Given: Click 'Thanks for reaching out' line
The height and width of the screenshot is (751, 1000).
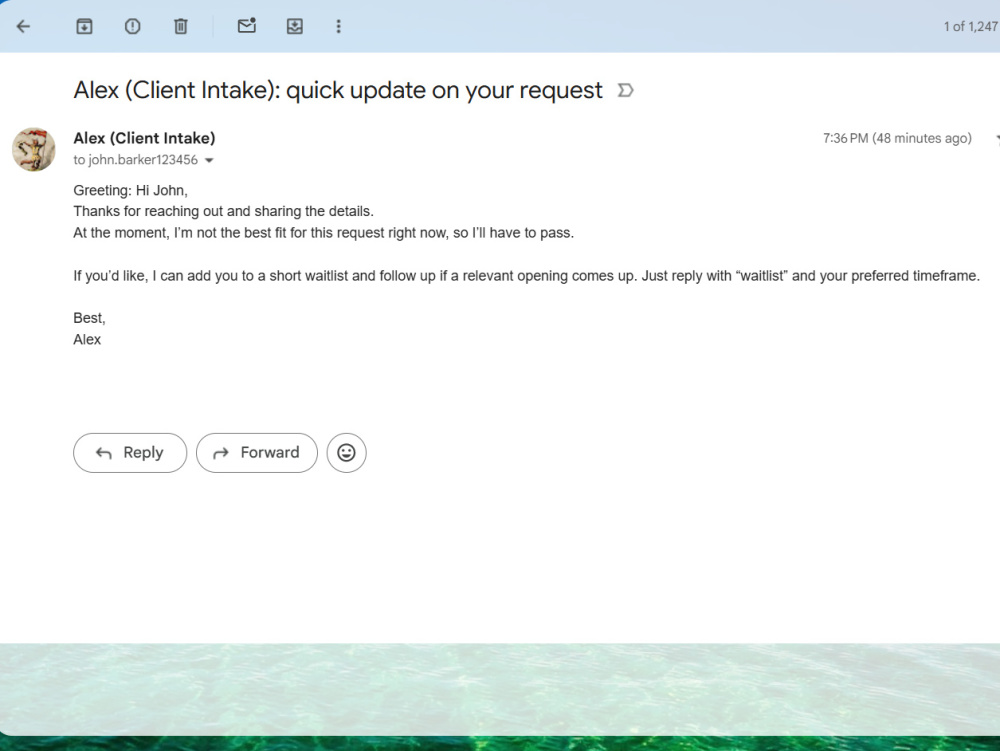Looking at the screenshot, I should click(223, 212).
